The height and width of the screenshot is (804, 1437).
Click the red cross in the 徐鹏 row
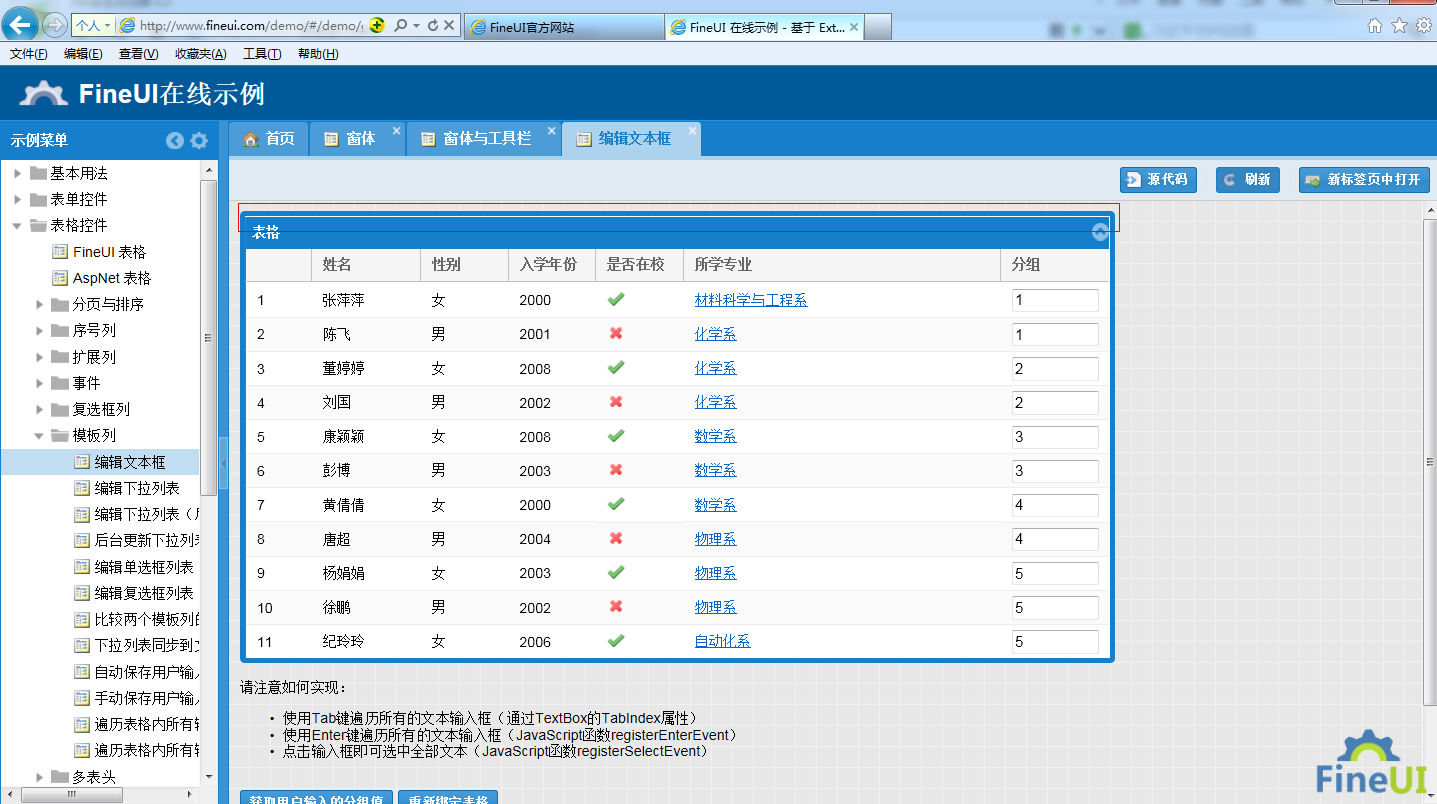[x=616, y=607]
